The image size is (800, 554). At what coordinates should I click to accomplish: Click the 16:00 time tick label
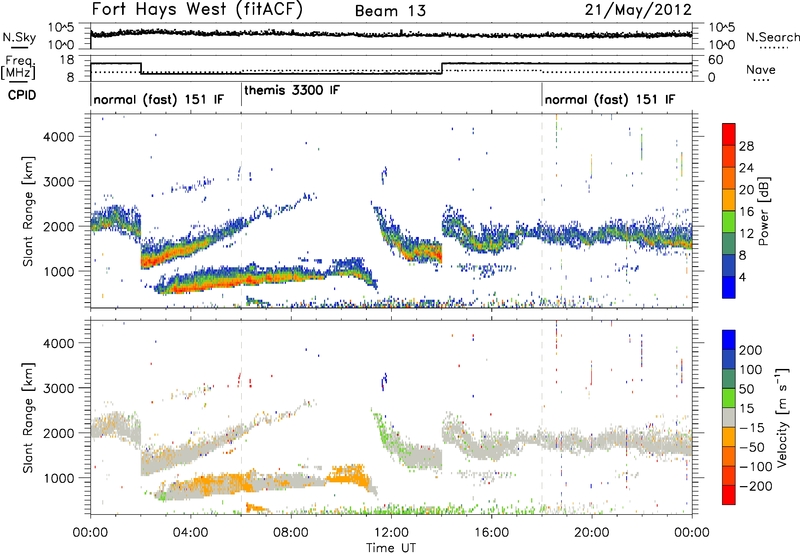pos(491,533)
